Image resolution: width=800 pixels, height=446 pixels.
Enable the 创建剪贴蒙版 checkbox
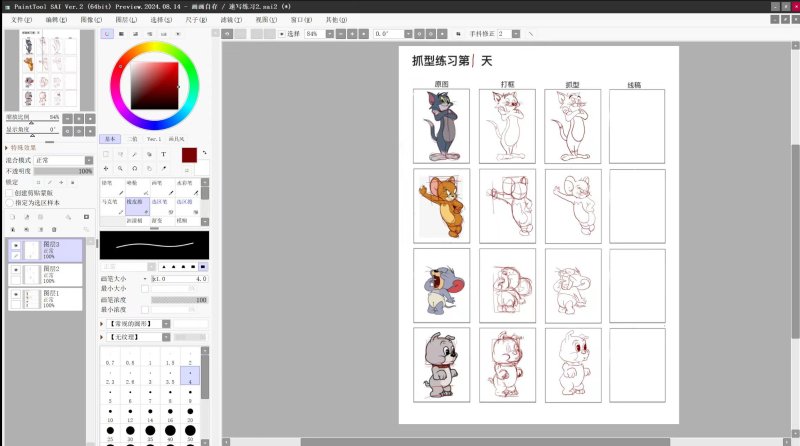(x=12, y=192)
